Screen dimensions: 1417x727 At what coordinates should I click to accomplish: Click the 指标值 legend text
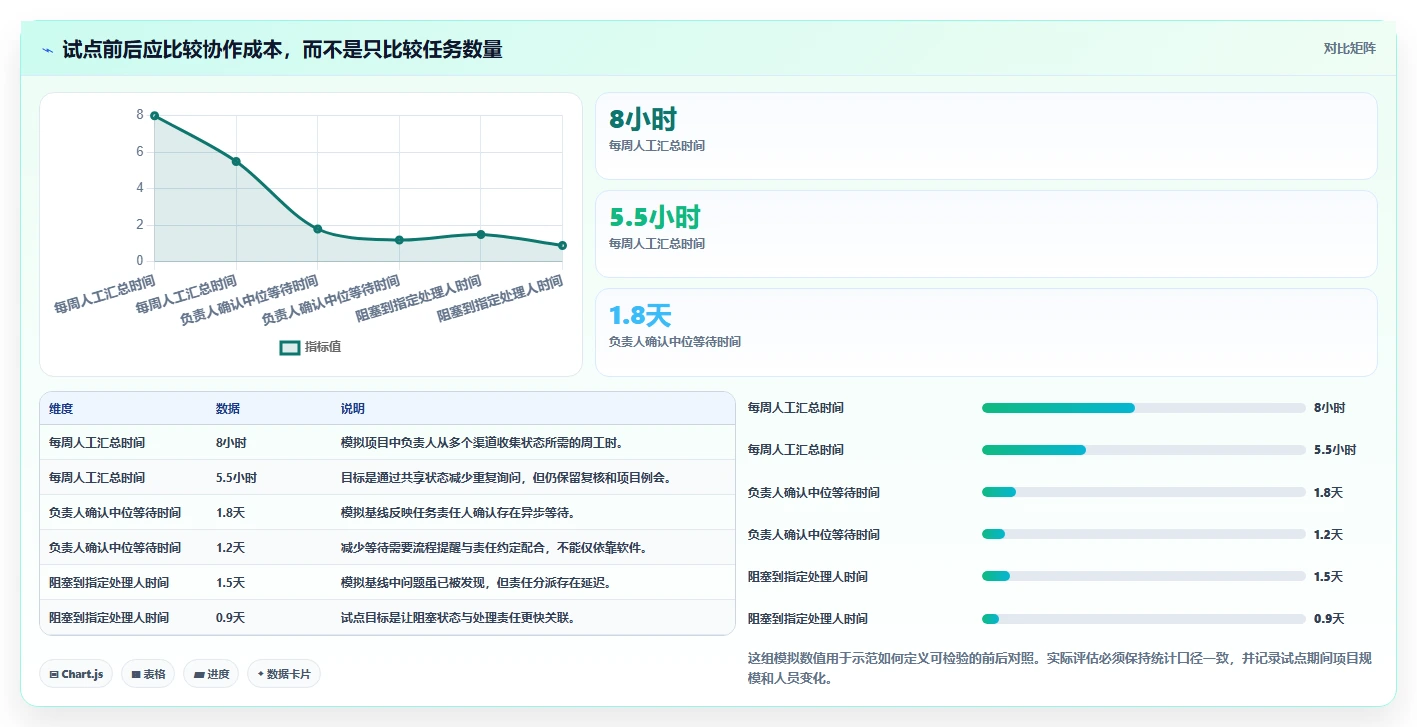tap(323, 347)
